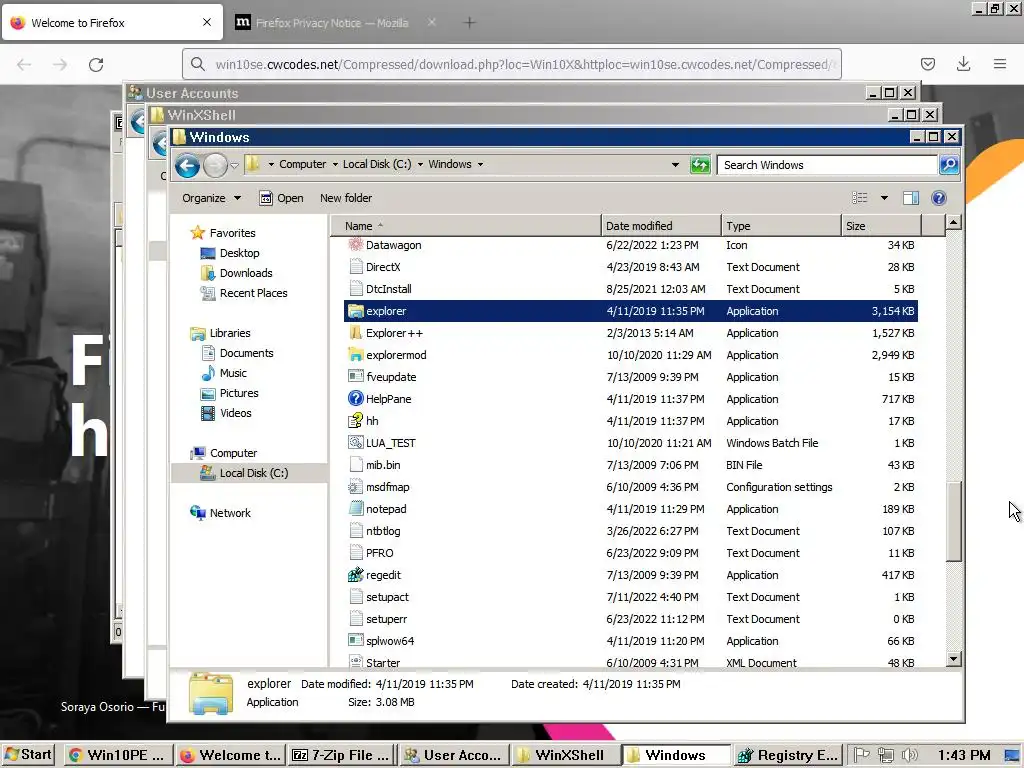Sort by the Date modified column header
The width and height of the screenshot is (1024, 768).
click(661, 225)
